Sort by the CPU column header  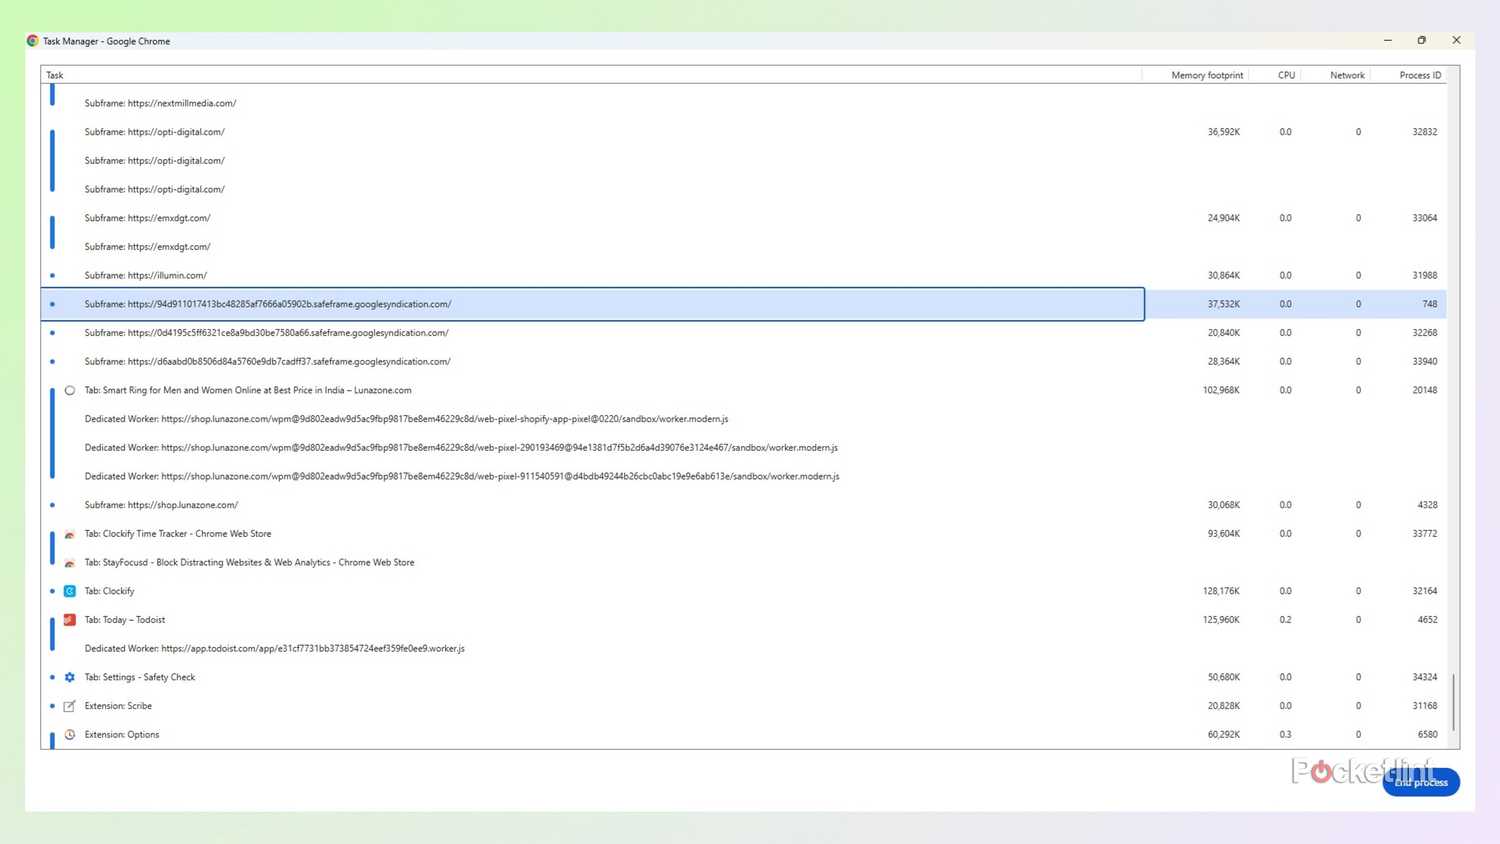(x=1275, y=75)
